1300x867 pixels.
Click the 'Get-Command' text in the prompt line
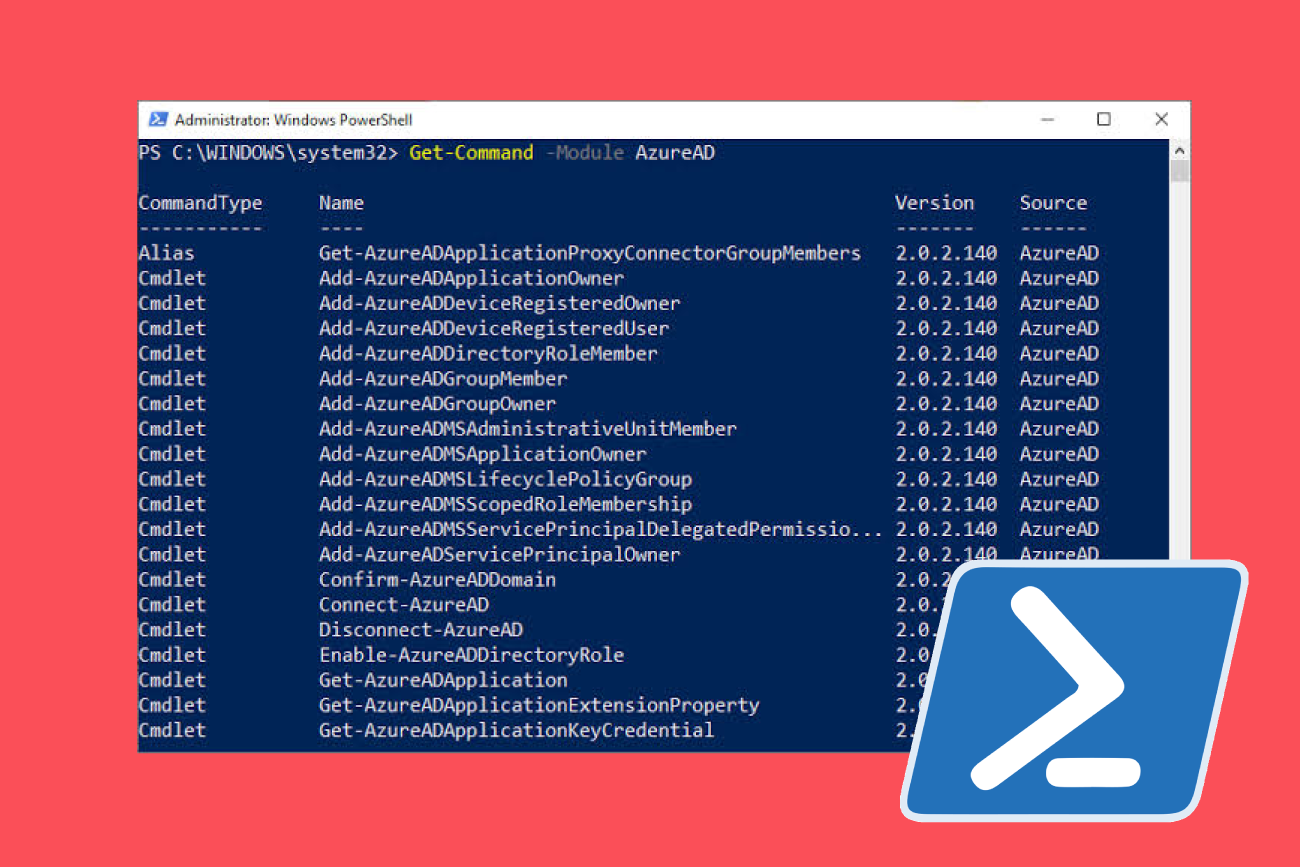(471, 153)
